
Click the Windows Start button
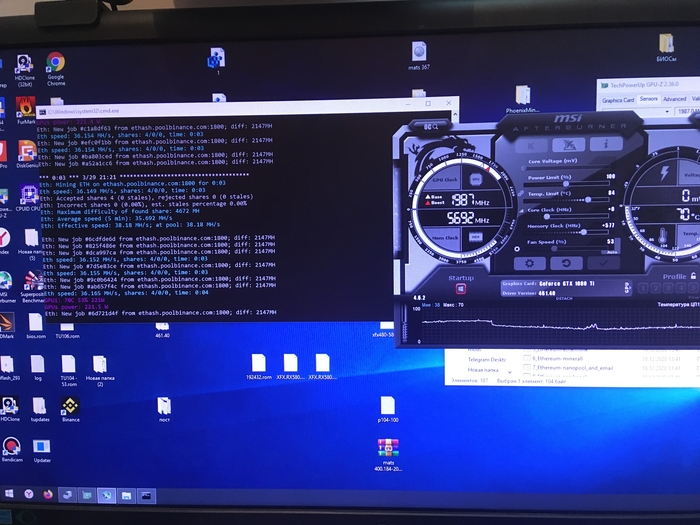tap(10, 494)
